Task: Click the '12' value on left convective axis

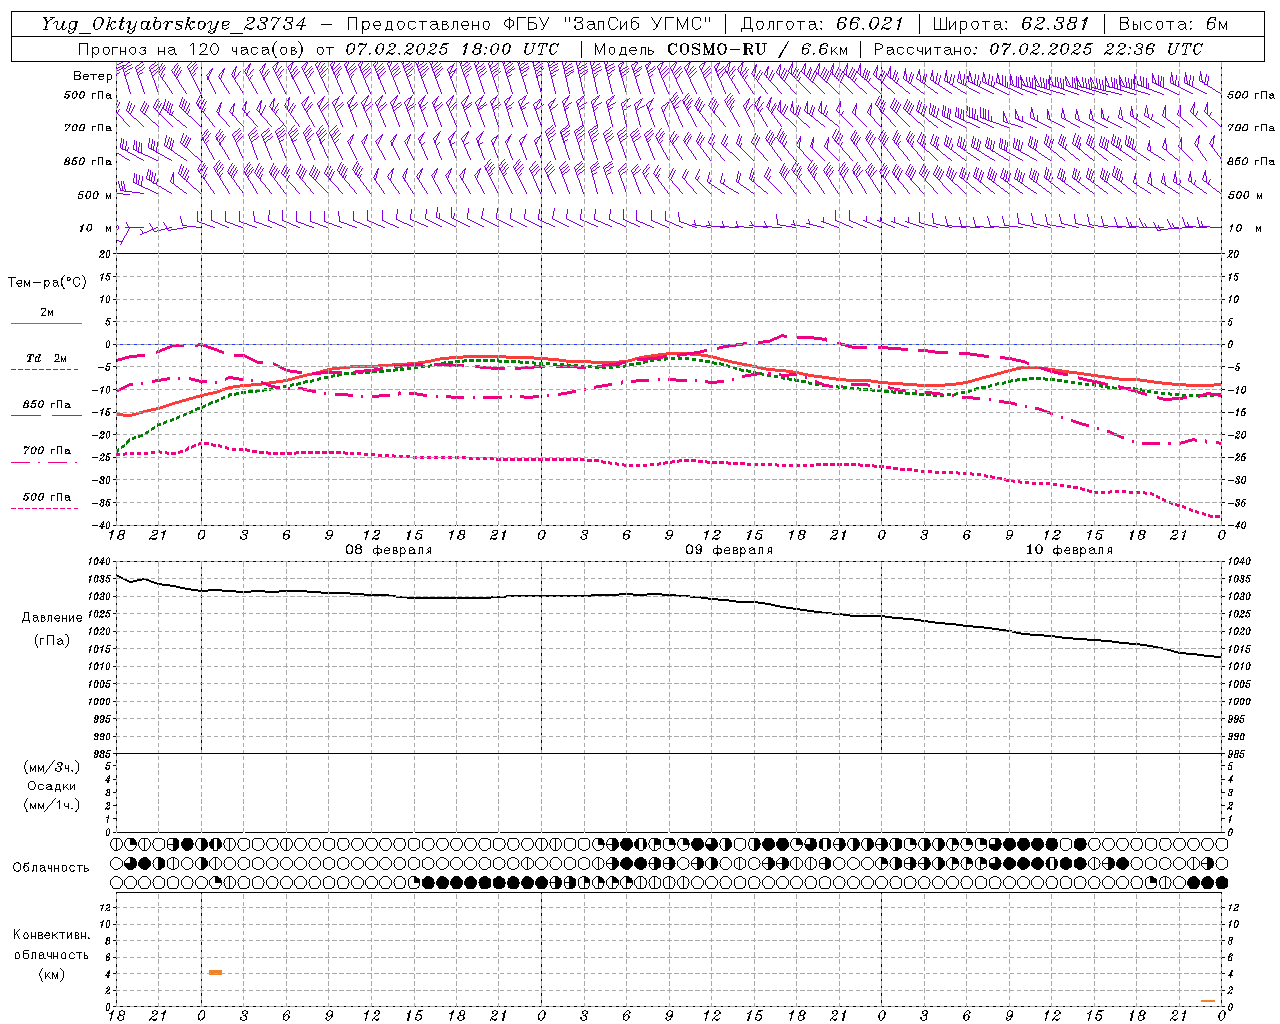Action: coord(107,907)
